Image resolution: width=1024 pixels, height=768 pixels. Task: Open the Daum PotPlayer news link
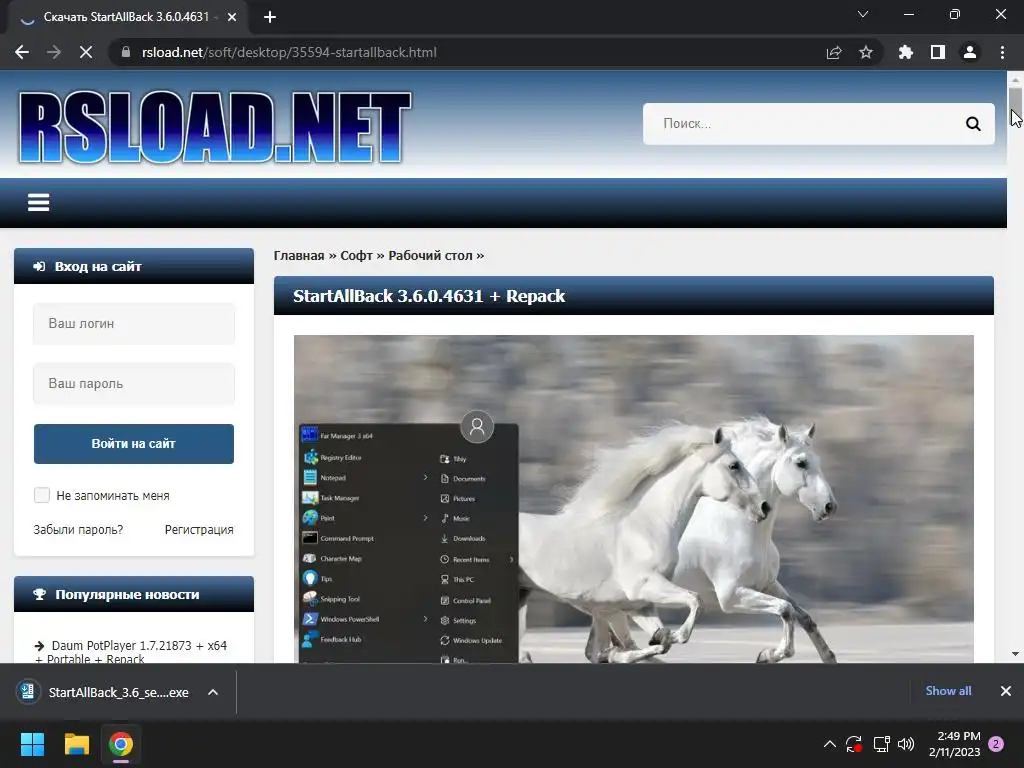[x=131, y=652]
